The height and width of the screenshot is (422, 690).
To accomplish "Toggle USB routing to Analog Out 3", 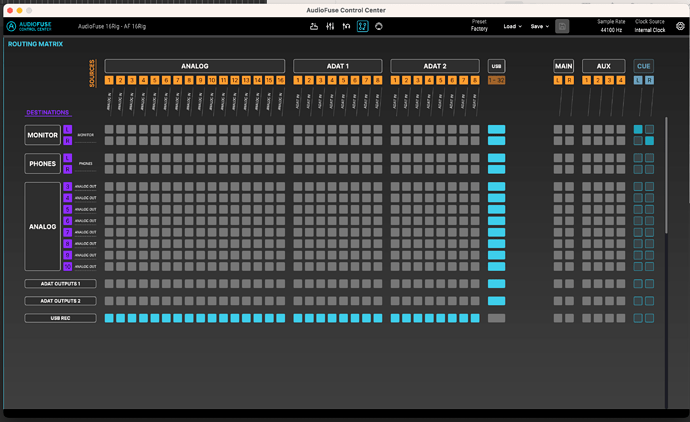I will point(496,187).
